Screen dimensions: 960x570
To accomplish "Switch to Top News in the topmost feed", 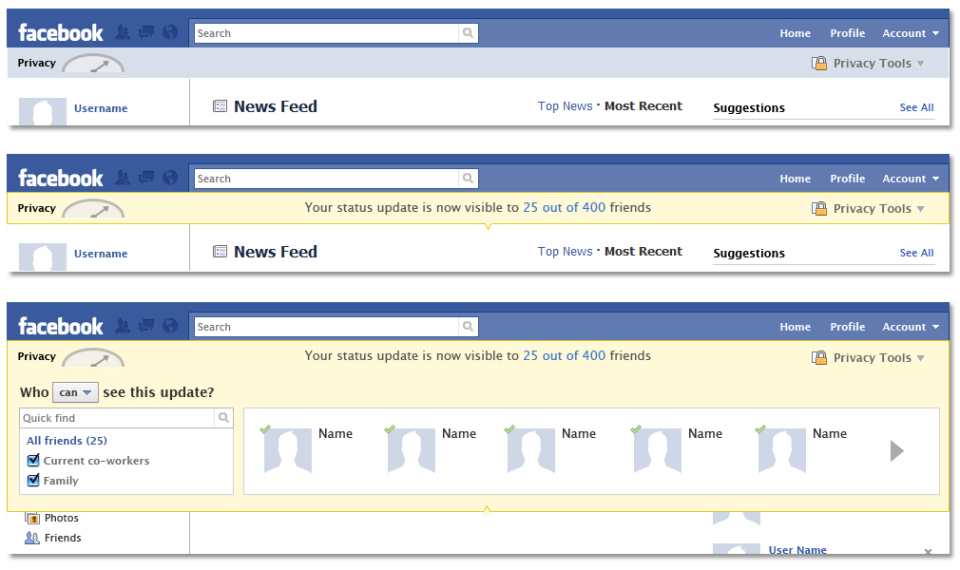I will coord(565,106).
